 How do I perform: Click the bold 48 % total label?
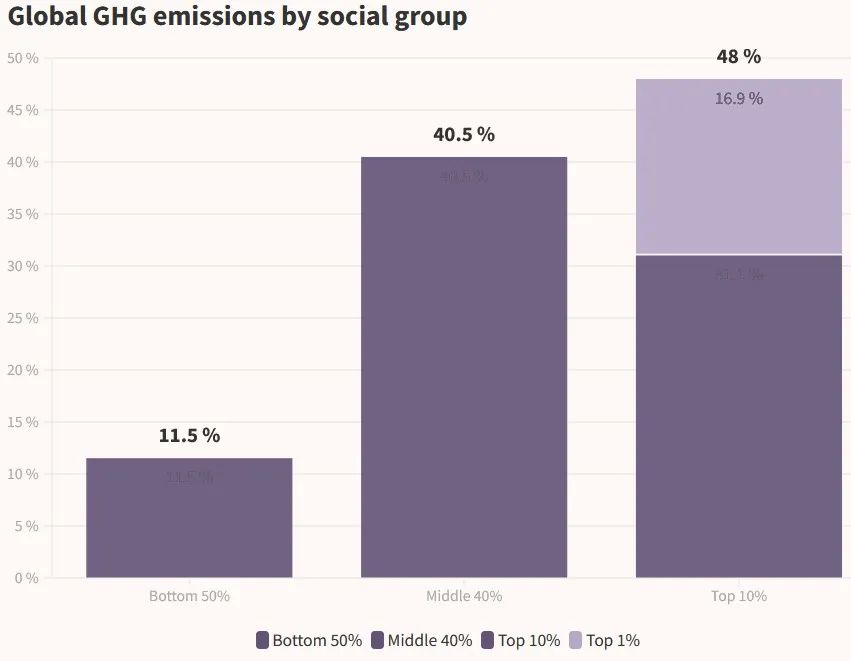[x=739, y=57]
